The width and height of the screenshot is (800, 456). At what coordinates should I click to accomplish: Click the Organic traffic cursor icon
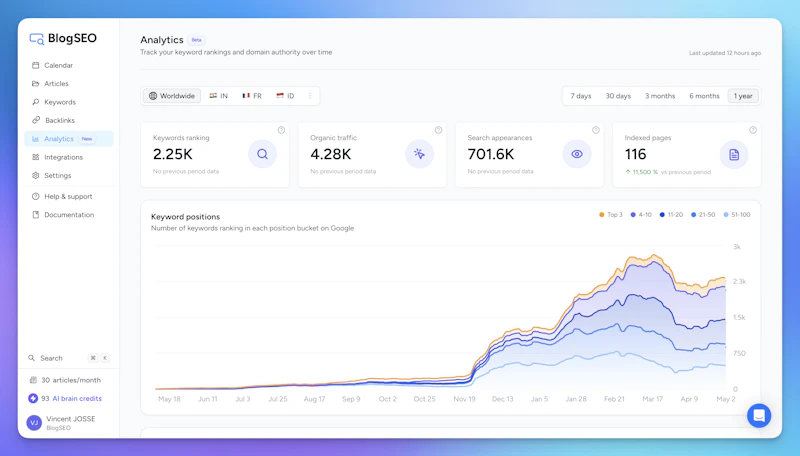pos(419,154)
